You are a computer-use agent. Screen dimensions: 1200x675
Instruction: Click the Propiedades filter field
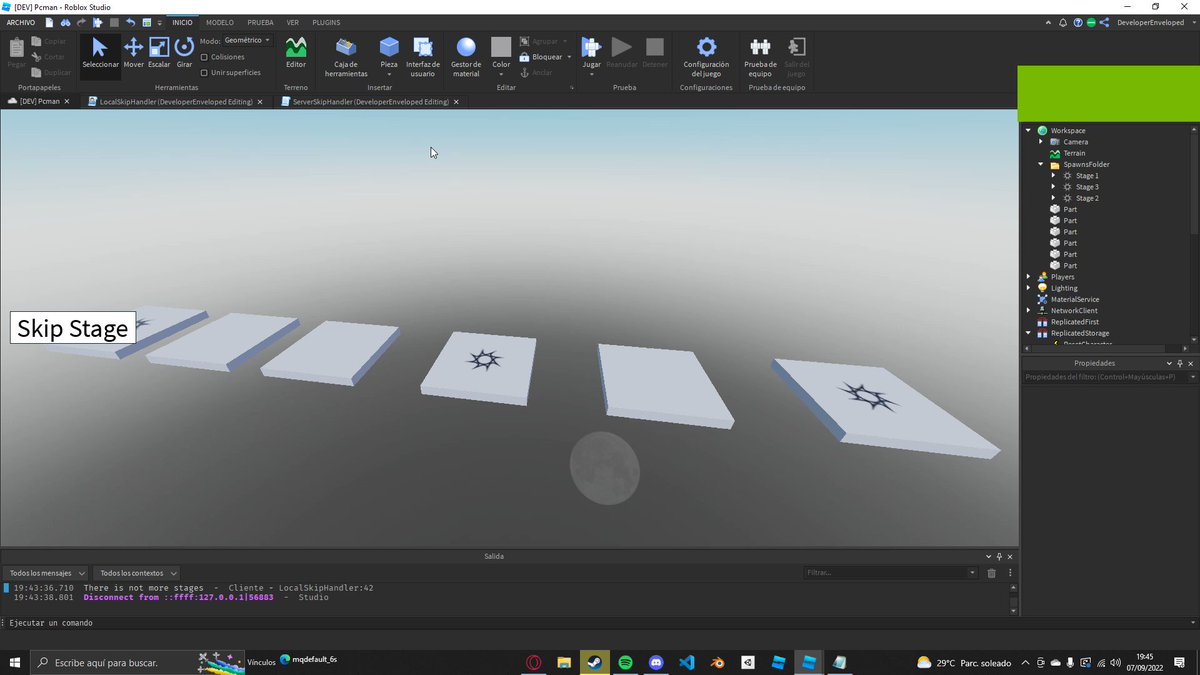pos(1109,377)
